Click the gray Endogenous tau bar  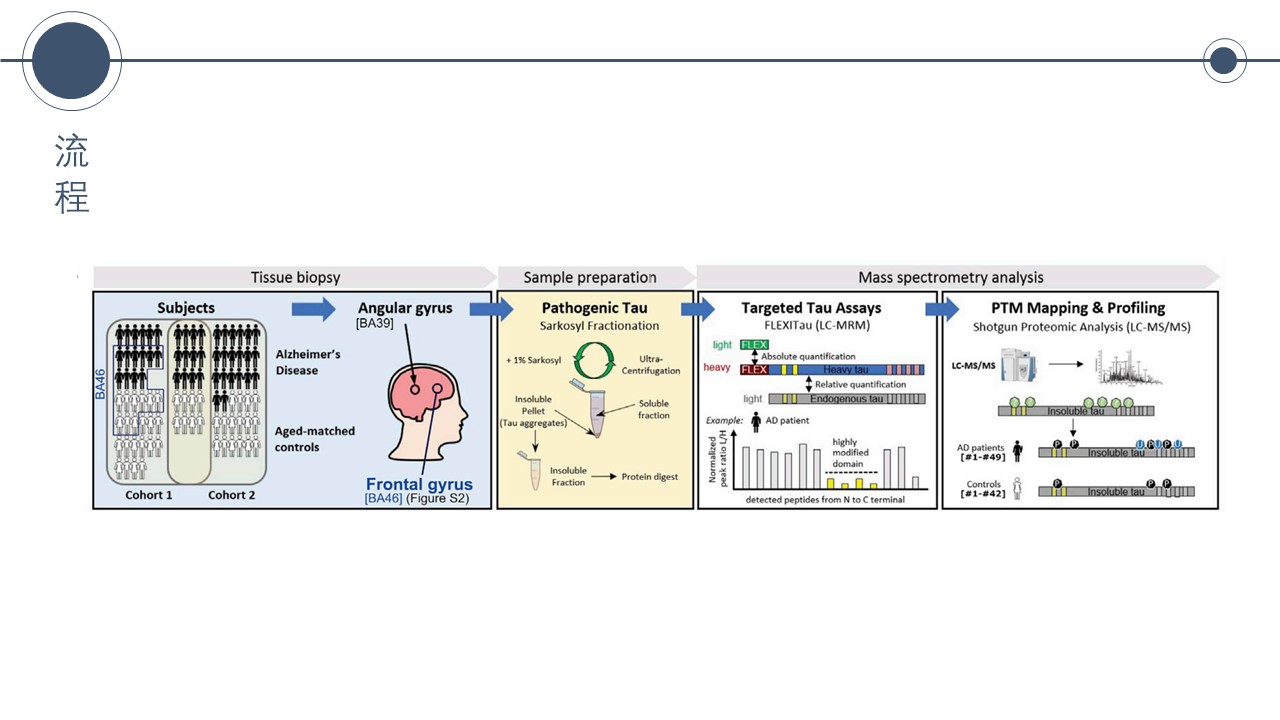pyautogui.click(x=848, y=398)
